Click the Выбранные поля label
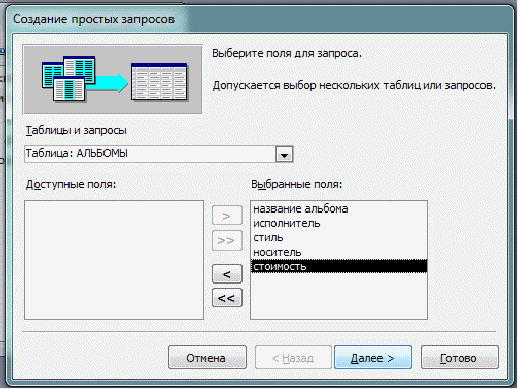This screenshot has width=518, height=389. point(297,184)
